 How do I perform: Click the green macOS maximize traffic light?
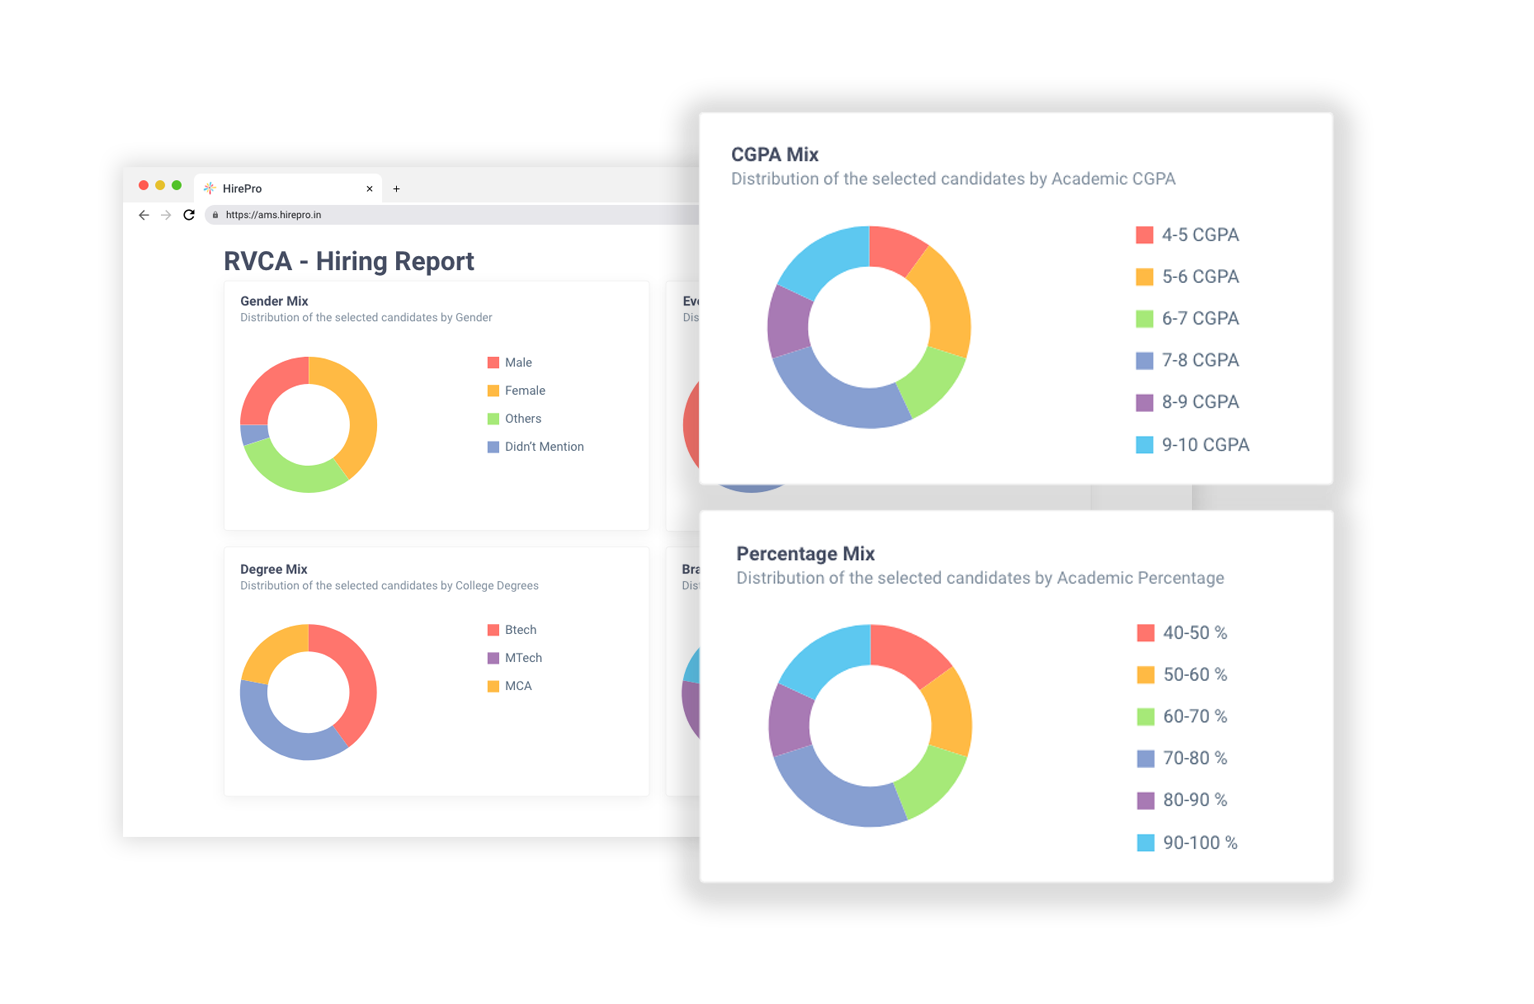click(176, 185)
